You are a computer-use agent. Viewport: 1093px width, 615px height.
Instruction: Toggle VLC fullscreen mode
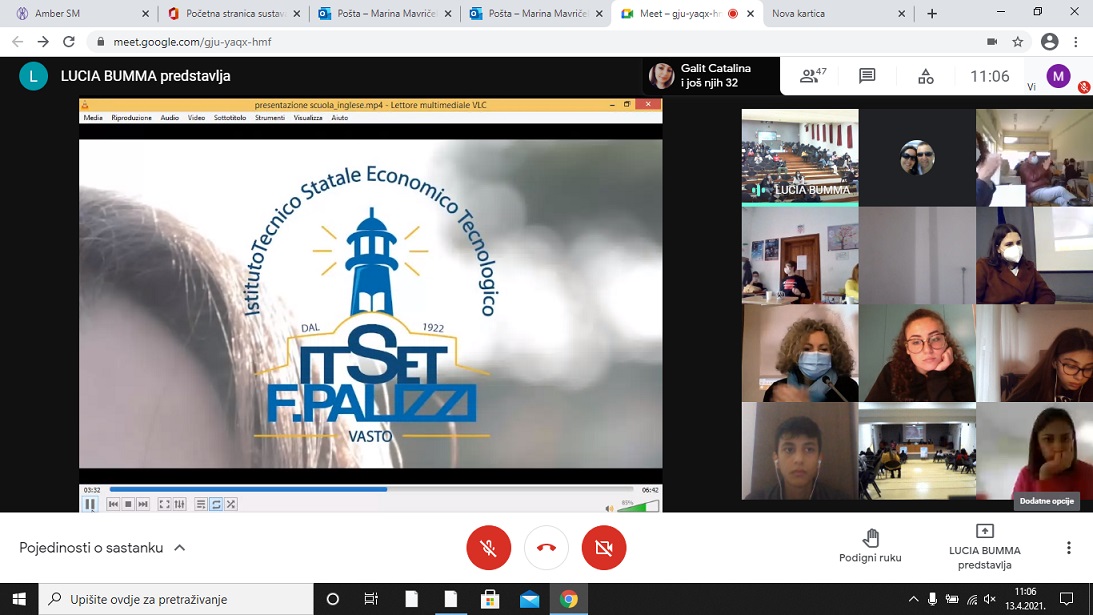click(x=165, y=504)
